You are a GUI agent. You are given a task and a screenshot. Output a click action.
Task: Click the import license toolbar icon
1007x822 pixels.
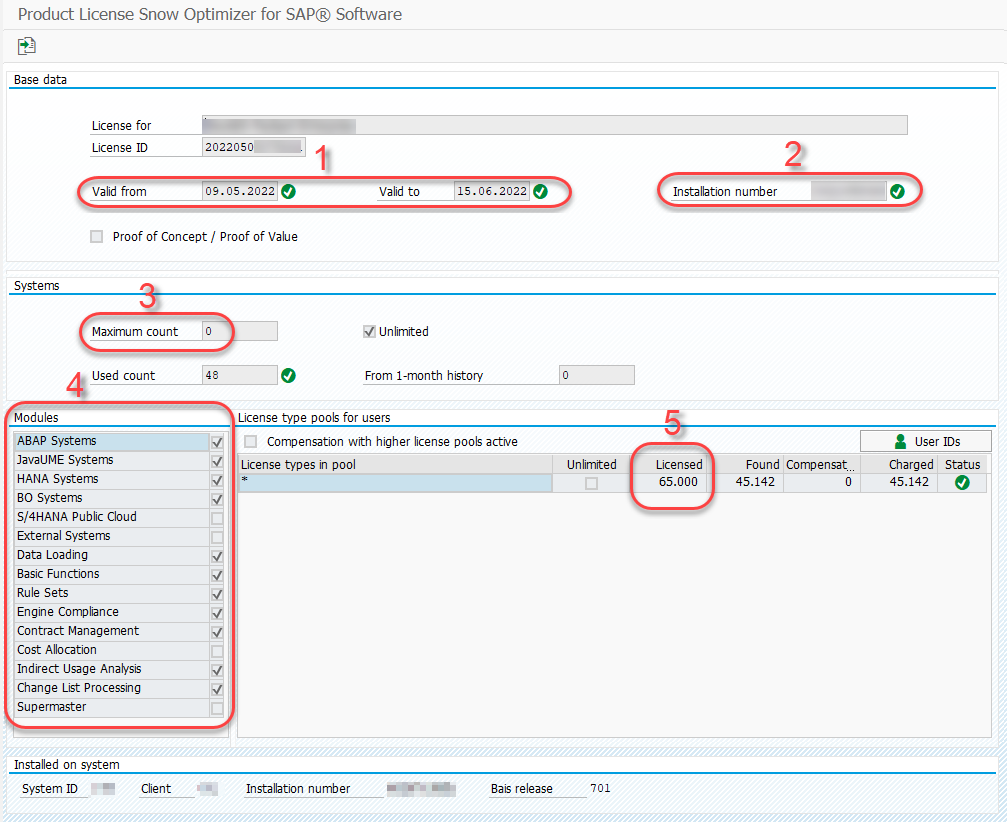pos(26,46)
